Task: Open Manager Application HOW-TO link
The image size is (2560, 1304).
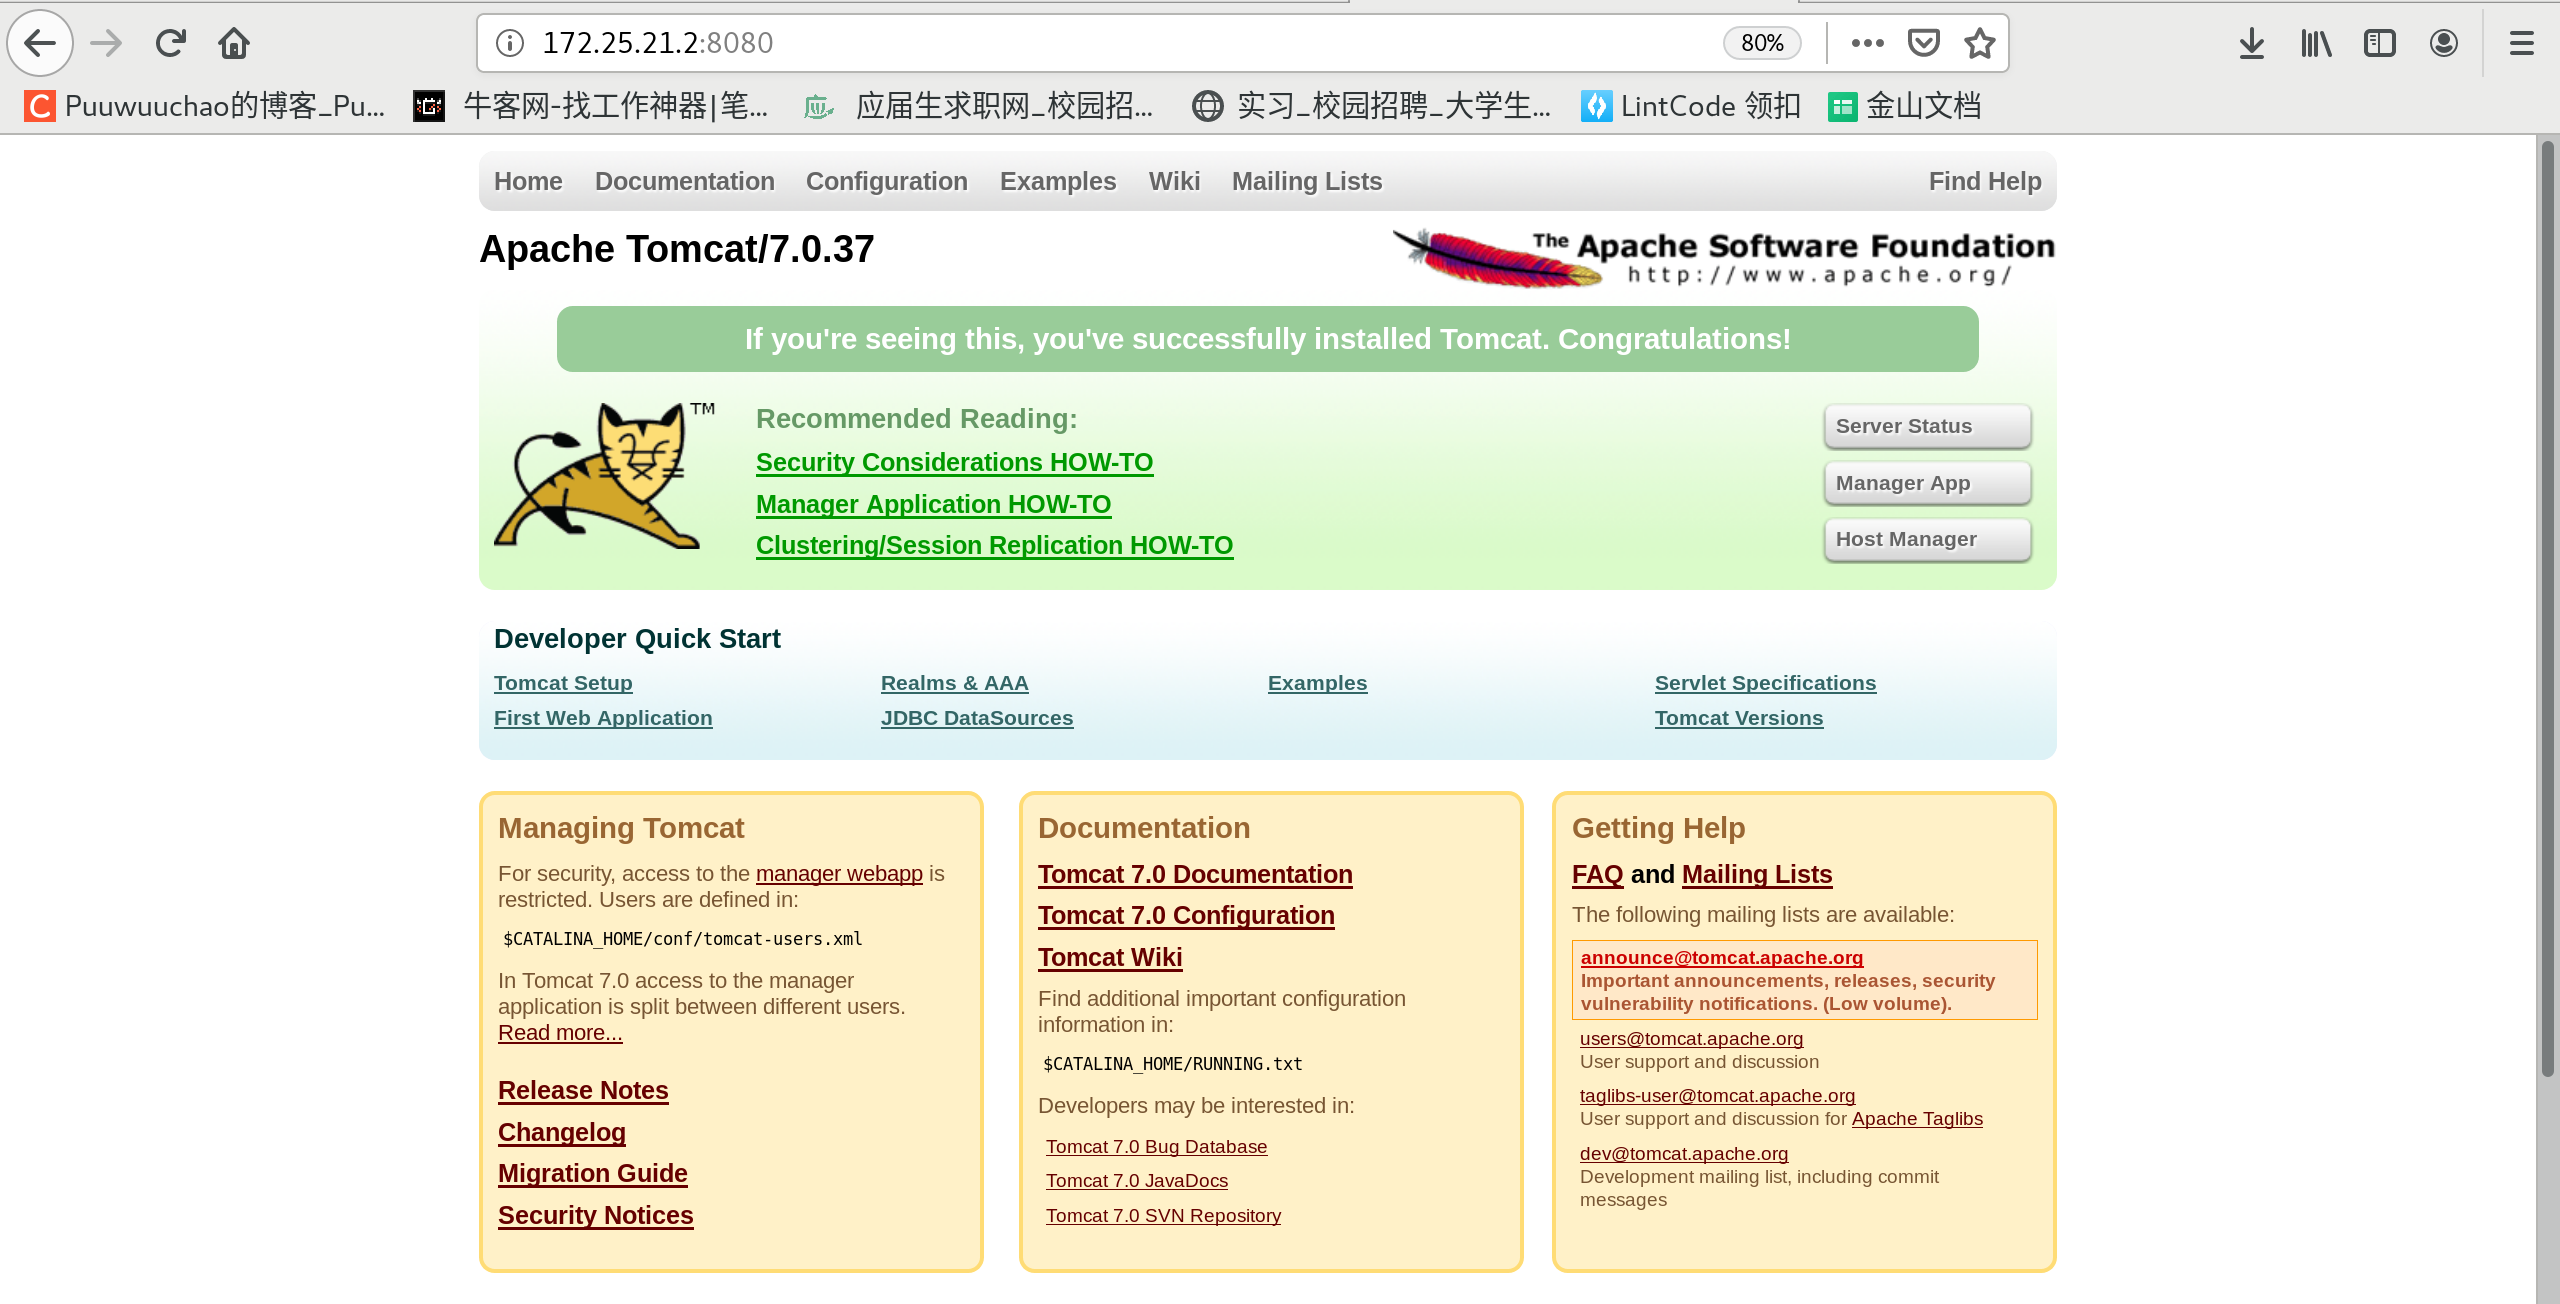Action: click(x=933, y=504)
